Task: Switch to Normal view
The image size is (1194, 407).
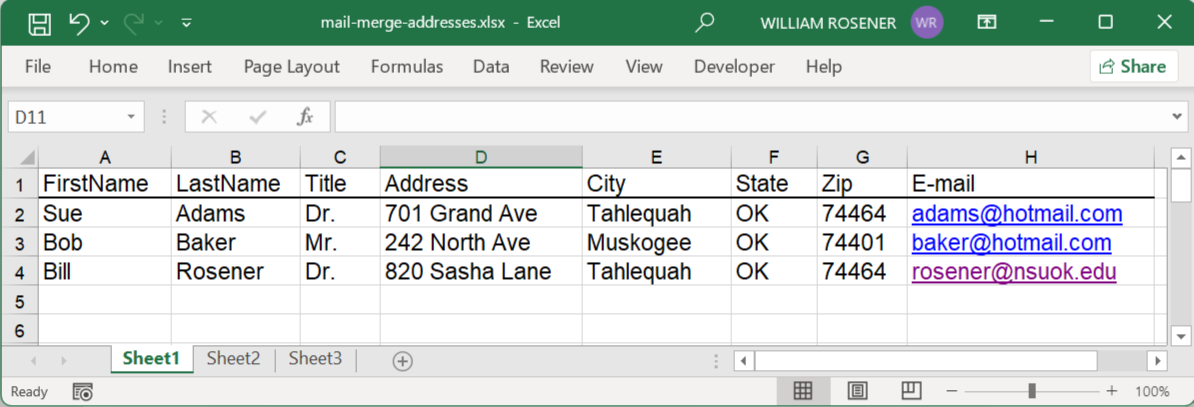Action: click(x=803, y=391)
